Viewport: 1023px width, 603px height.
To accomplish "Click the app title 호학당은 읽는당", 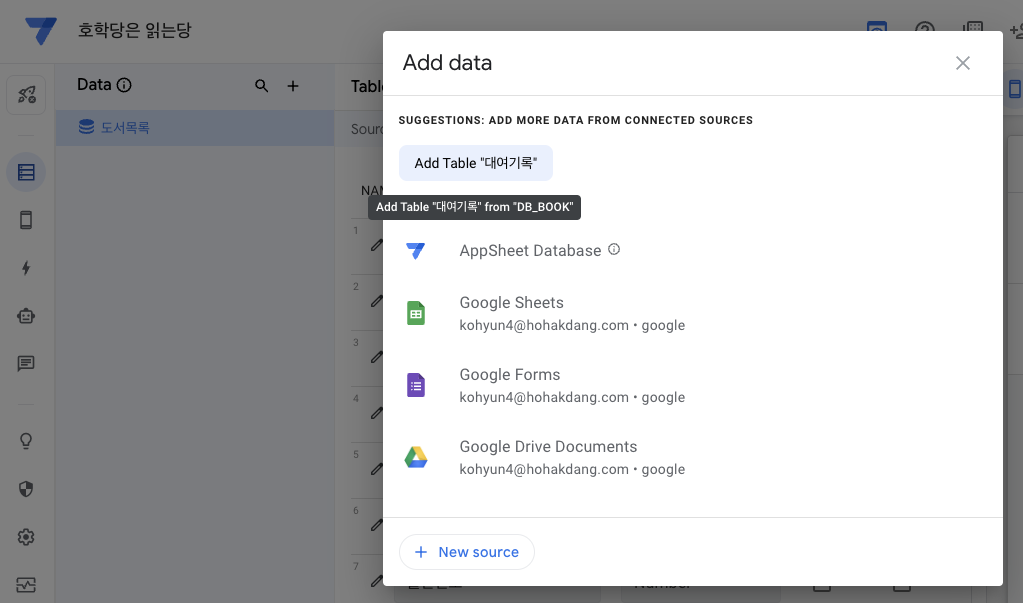I will point(134,30).
